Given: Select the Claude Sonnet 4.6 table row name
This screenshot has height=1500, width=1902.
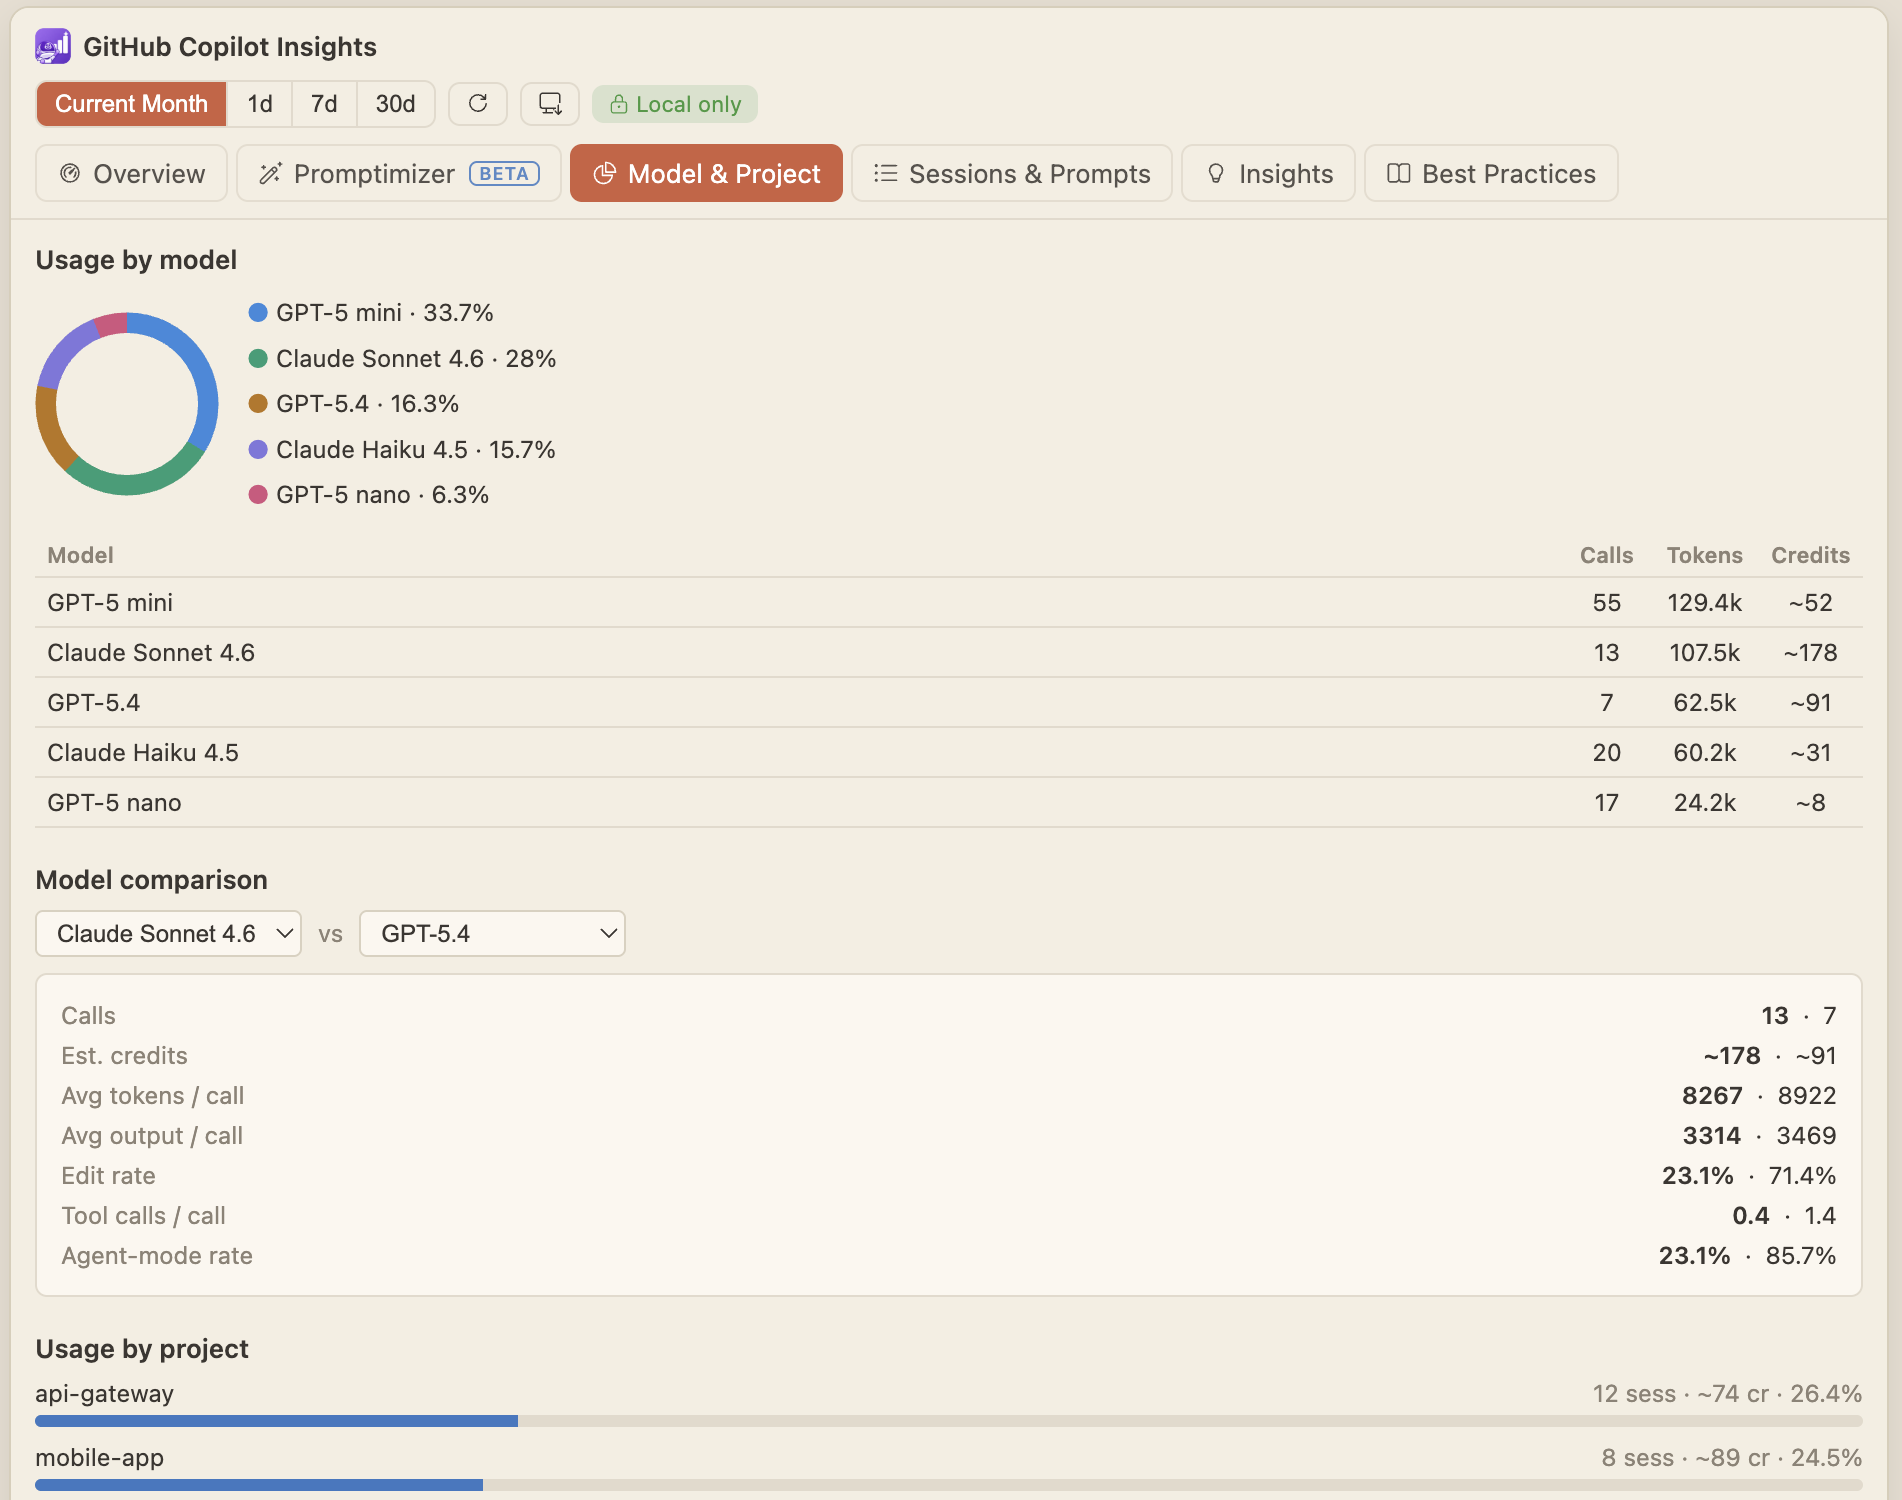Looking at the screenshot, I should (x=151, y=652).
